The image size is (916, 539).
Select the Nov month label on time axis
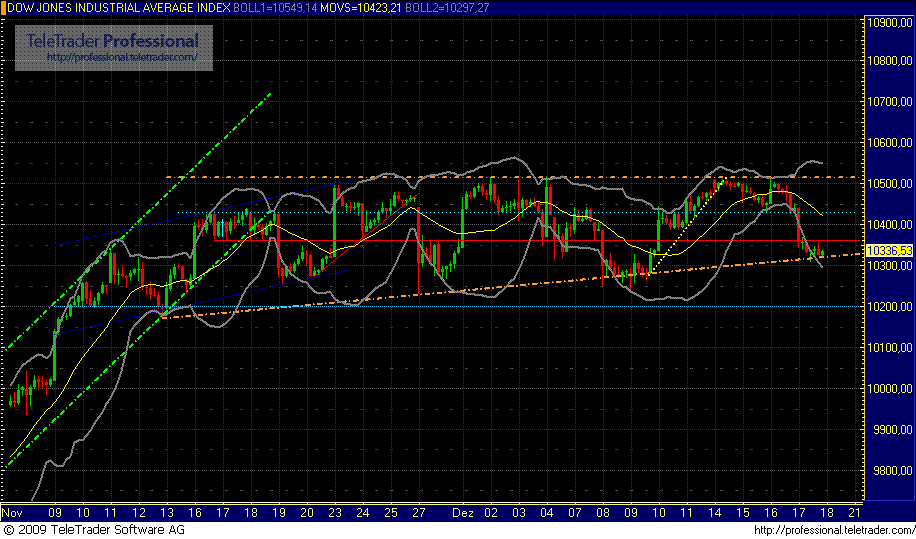pos(12,513)
